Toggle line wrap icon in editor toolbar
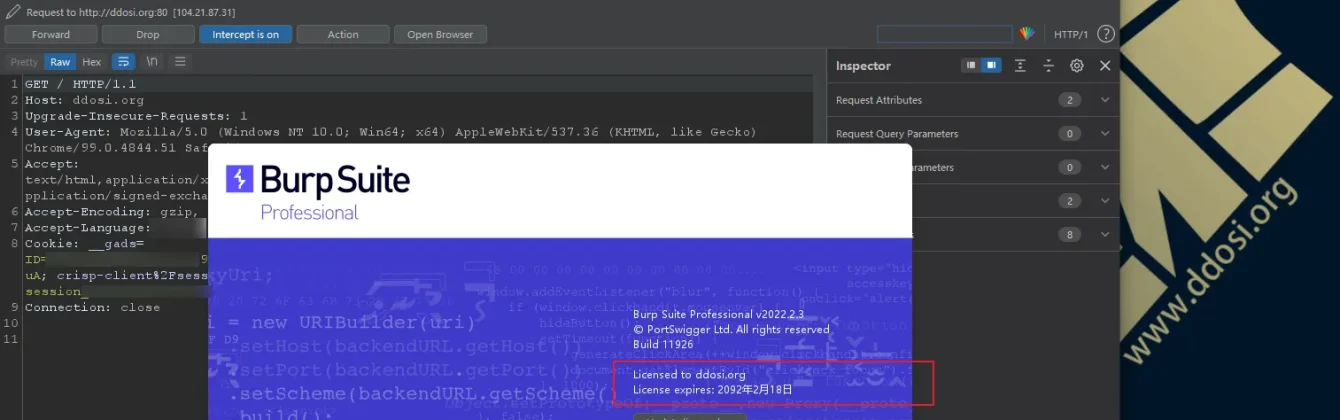This screenshot has height=420, width=1340. [x=123, y=62]
